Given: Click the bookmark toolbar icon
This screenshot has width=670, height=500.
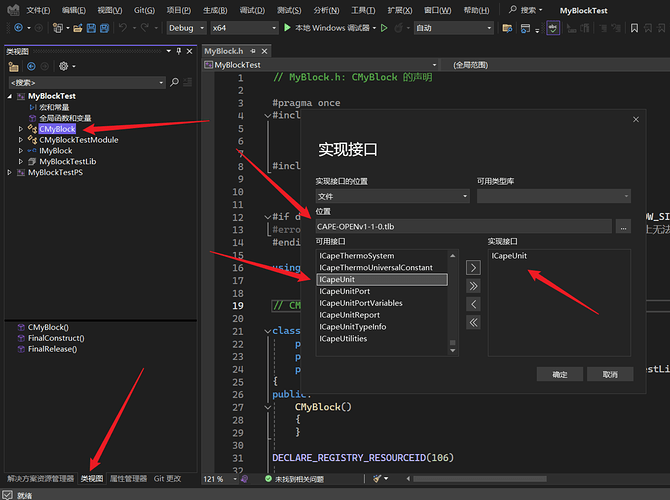Looking at the screenshot, I should (x=635, y=28).
